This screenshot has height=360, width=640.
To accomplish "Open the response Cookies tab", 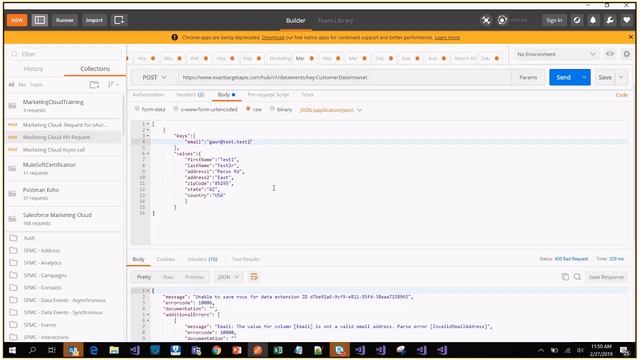I will pos(165,259).
